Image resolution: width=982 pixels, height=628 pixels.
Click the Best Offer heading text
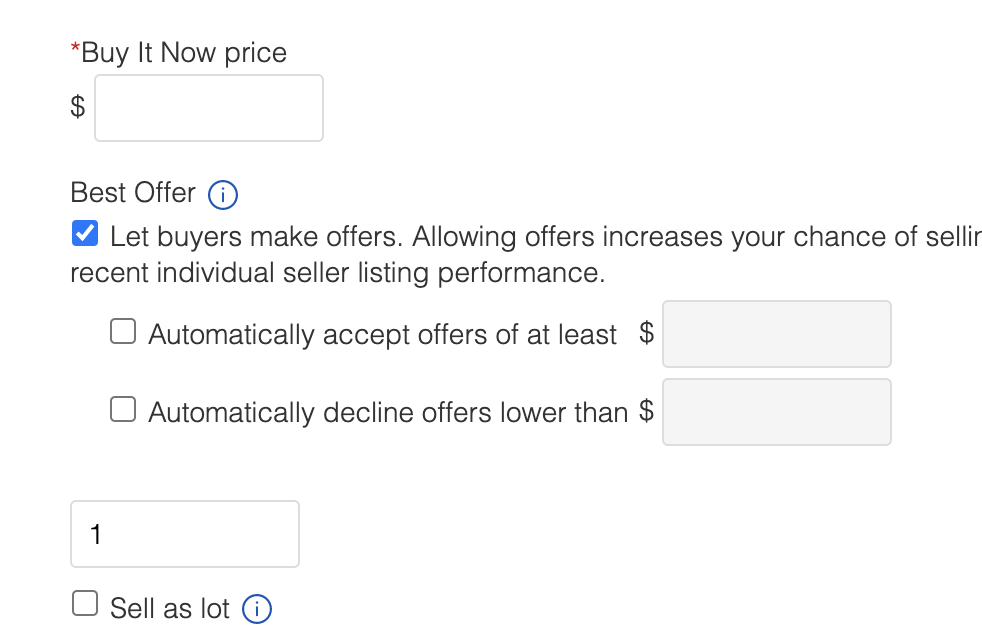(x=133, y=193)
